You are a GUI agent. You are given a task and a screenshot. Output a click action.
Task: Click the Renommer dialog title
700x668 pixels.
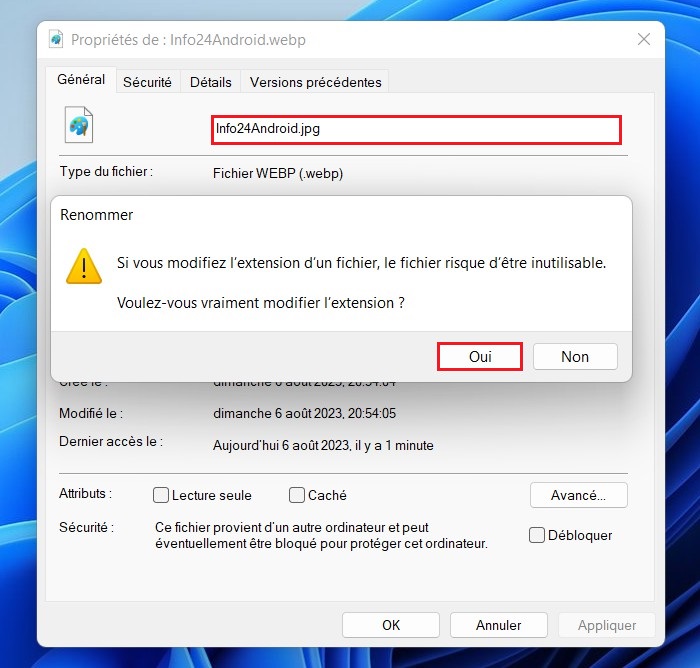(97, 215)
